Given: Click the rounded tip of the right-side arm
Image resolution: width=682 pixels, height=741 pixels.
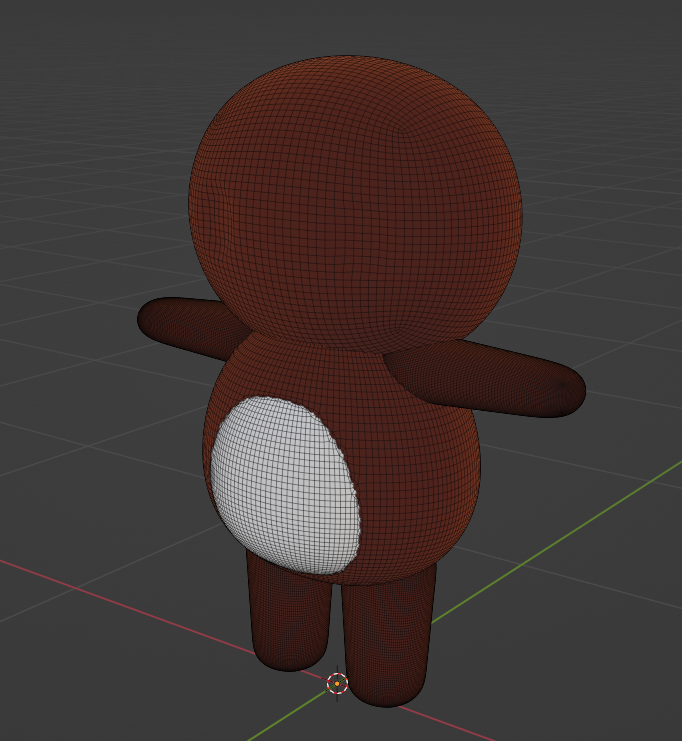Looking at the screenshot, I should tap(573, 396).
